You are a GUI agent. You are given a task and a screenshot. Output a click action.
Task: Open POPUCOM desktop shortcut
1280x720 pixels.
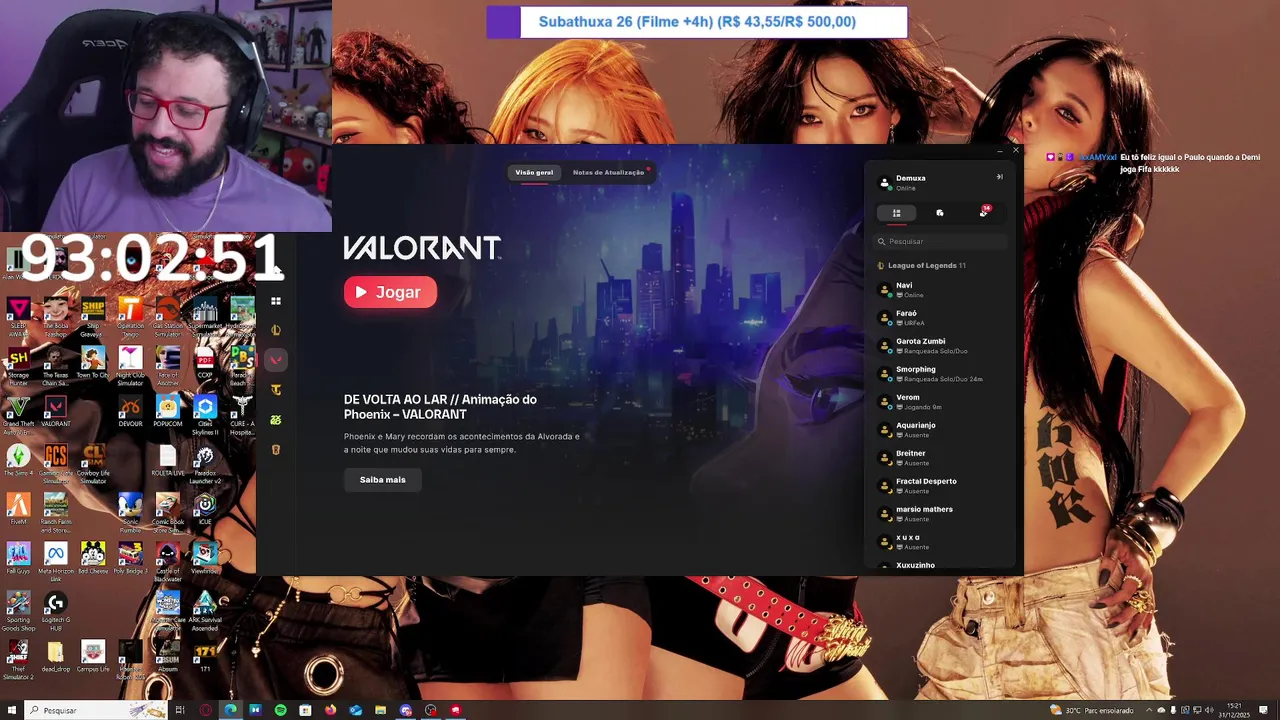(168, 412)
